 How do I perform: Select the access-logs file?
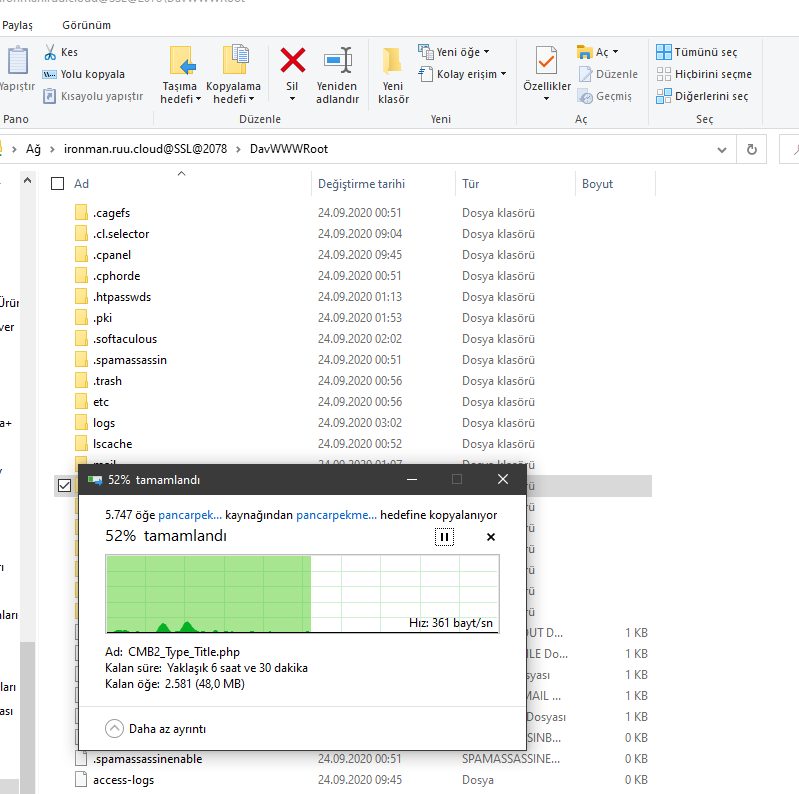pos(123,780)
